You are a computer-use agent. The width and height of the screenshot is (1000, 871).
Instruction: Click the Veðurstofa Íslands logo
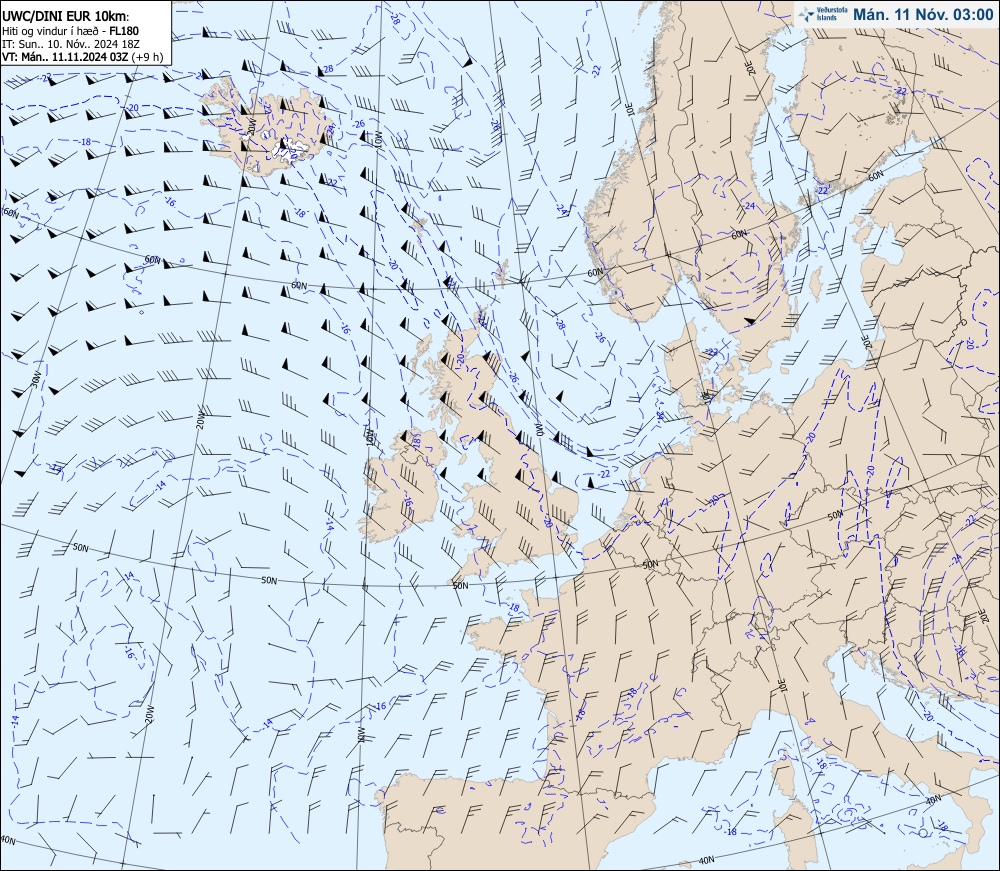[821, 14]
